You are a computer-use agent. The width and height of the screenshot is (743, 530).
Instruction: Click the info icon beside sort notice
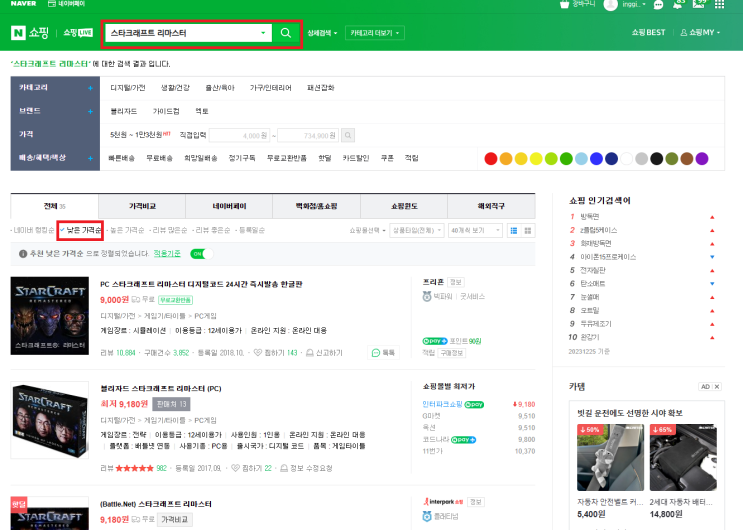click(23, 254)
